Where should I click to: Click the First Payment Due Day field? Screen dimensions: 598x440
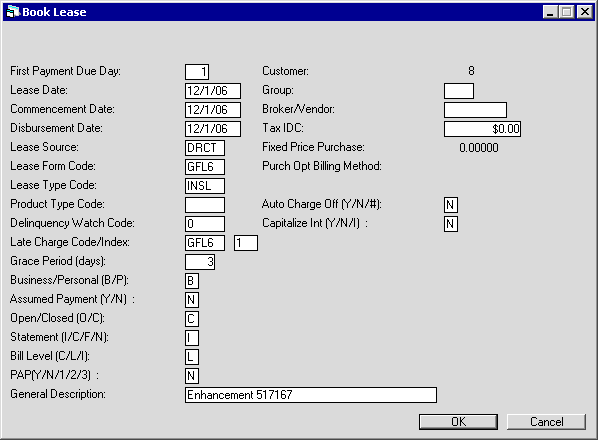click(x=197, y=72)
